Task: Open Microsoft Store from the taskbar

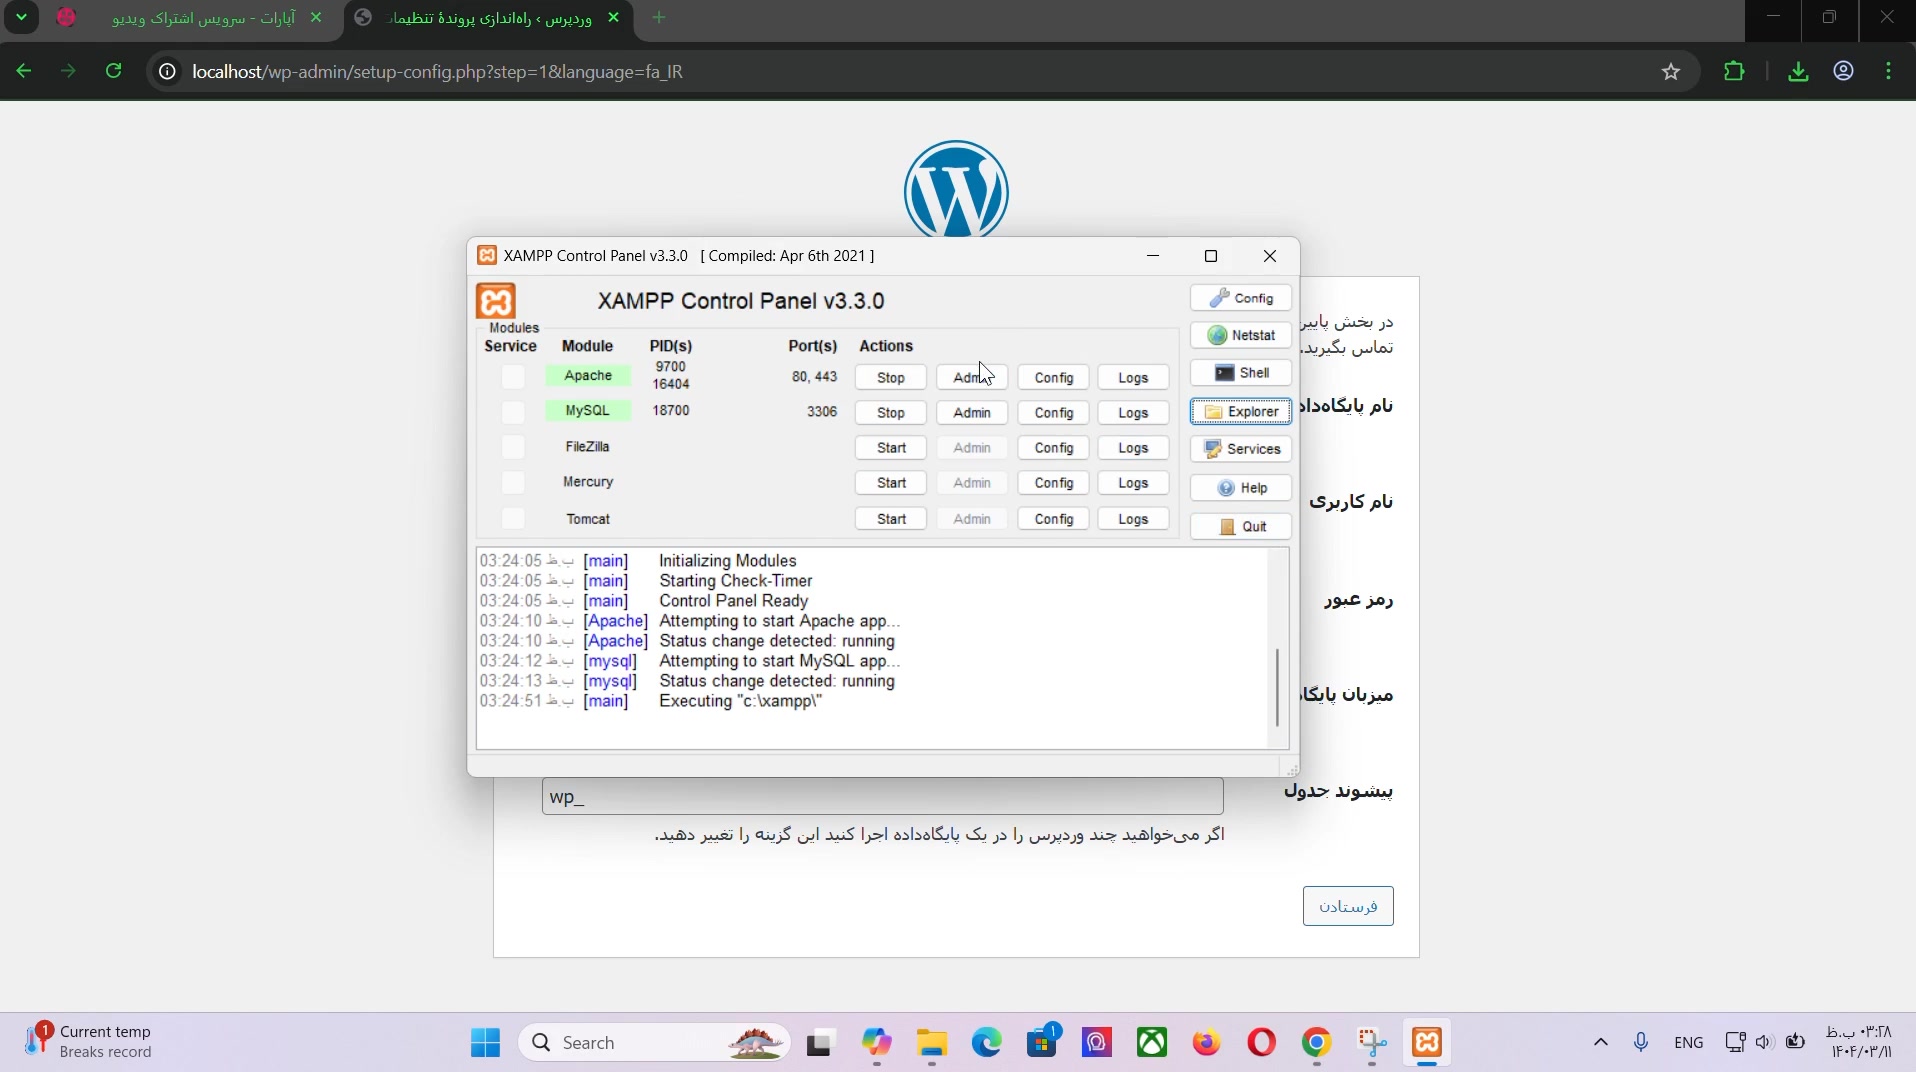Action: tap(1042, 1043)
